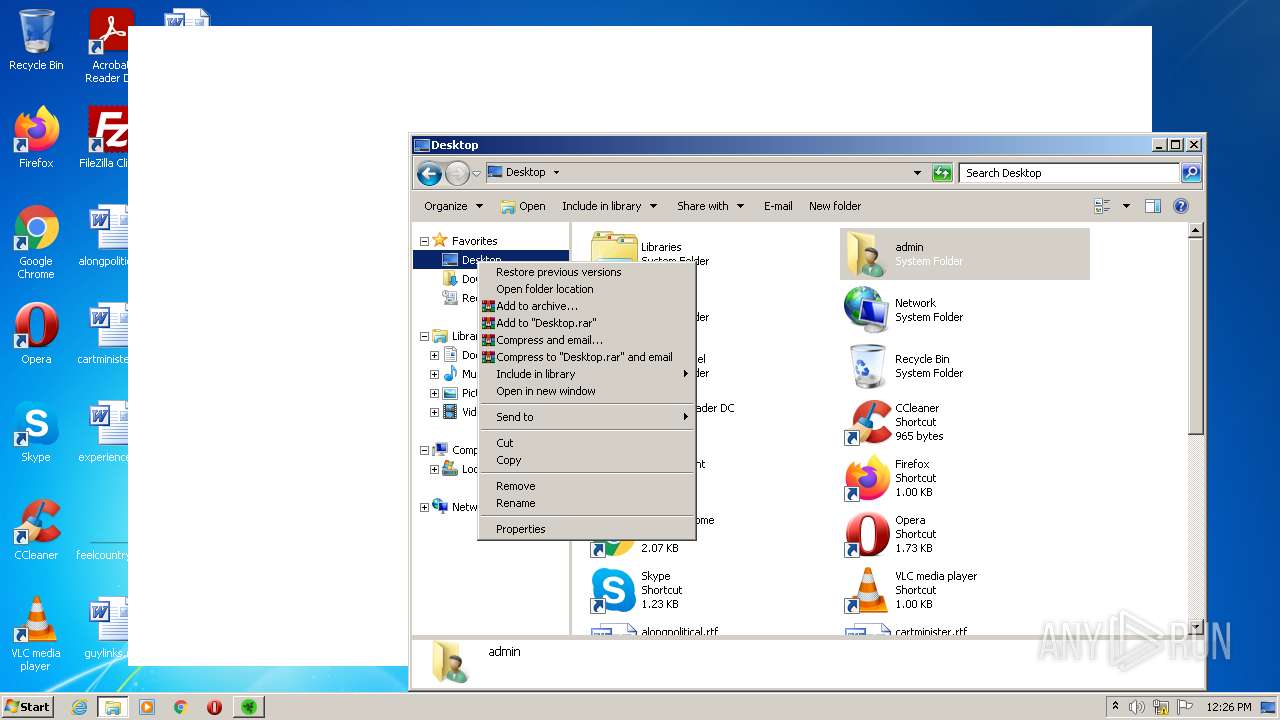Click the search magnifier icon
The height and width of the screenshot is (720, 1280).
pos(1191,173)
